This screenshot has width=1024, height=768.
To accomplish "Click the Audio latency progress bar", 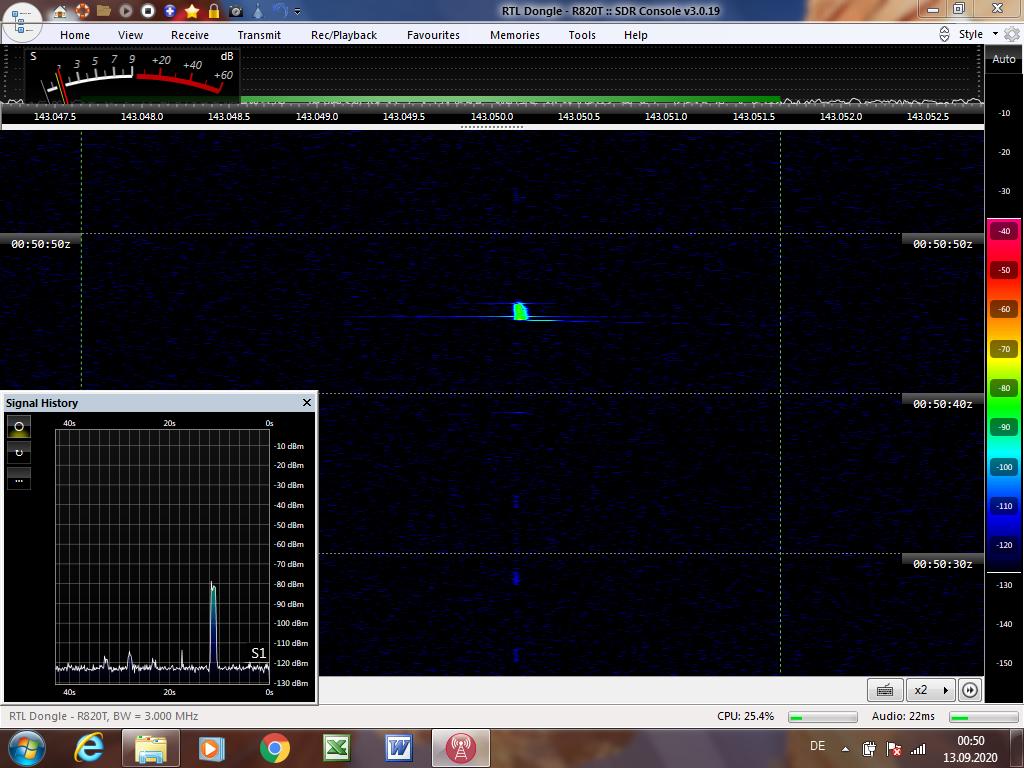I will (982, 717).
